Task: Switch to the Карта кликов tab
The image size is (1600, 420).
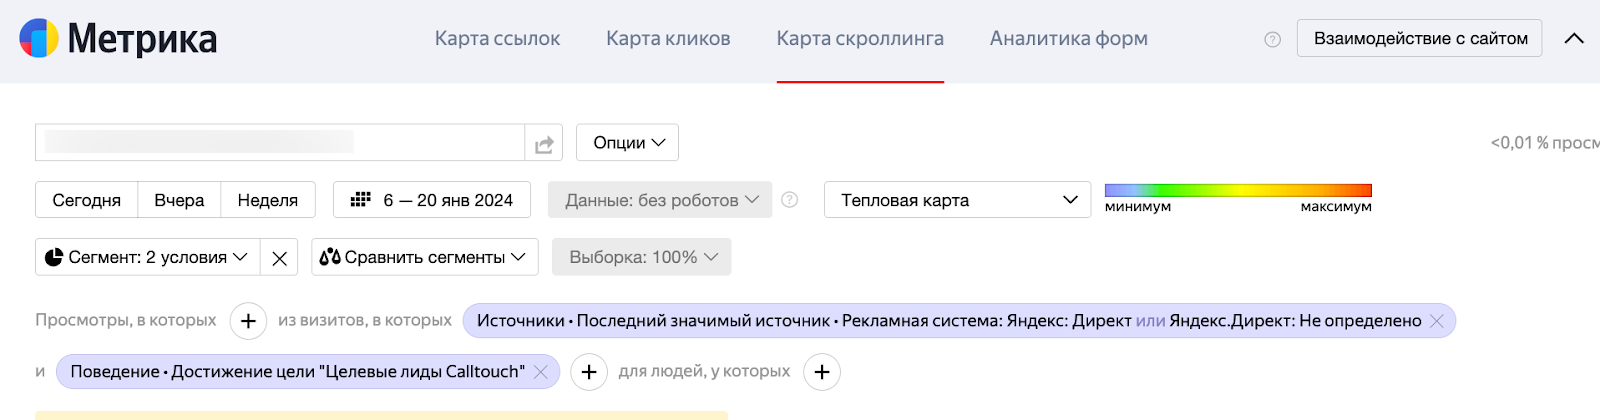Action: pyautogui.click(x=668, y=39)
